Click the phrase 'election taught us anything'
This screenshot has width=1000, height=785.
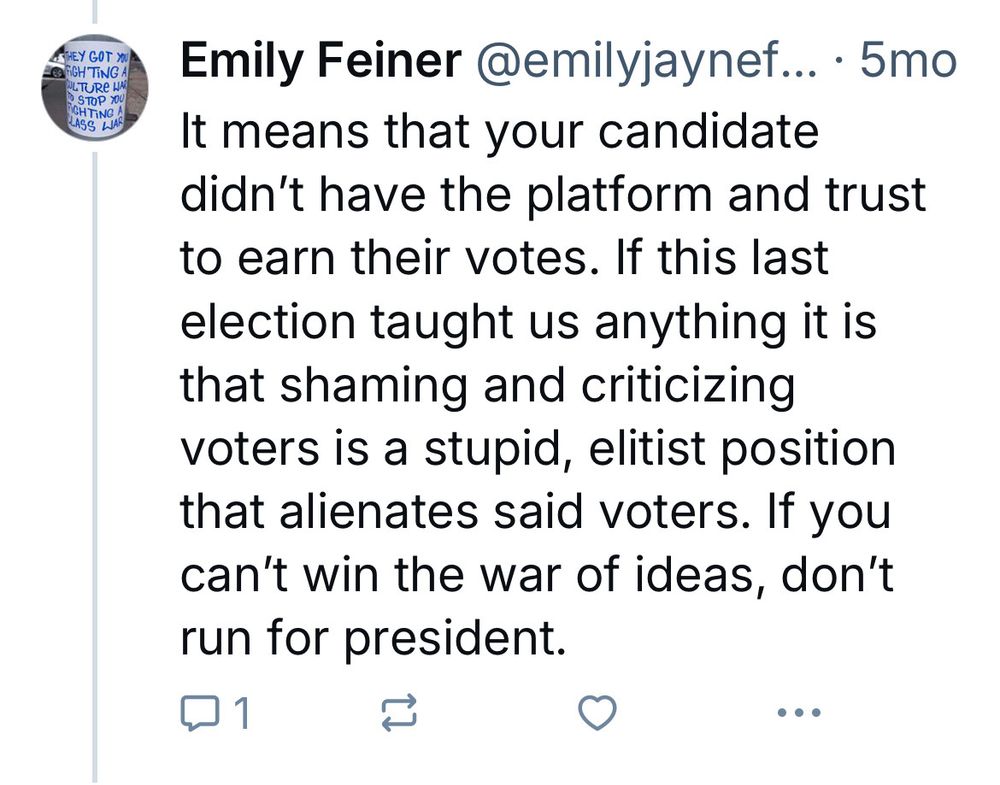click(x=483, y=324)
